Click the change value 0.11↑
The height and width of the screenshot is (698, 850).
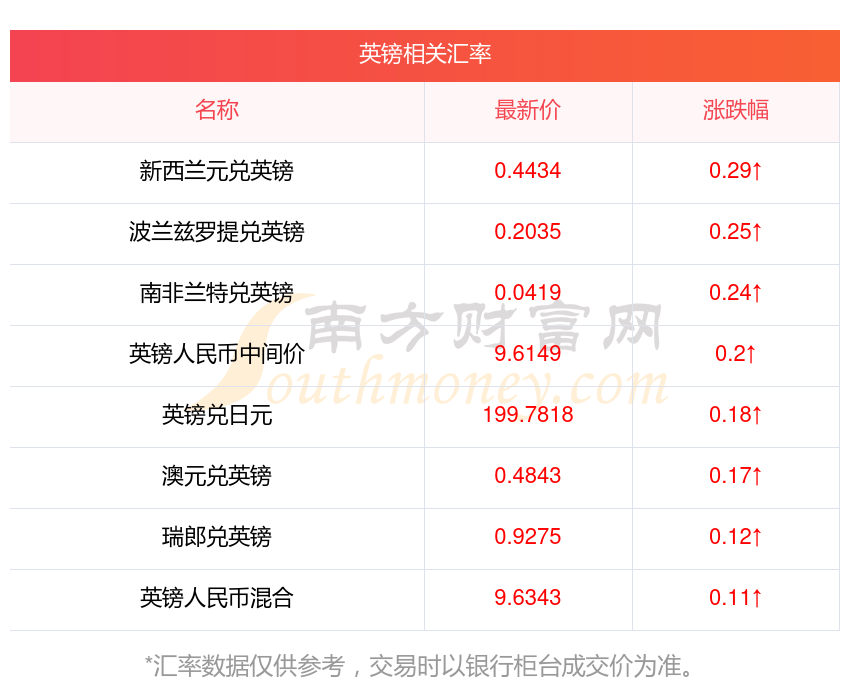click(x=736, y=597)
